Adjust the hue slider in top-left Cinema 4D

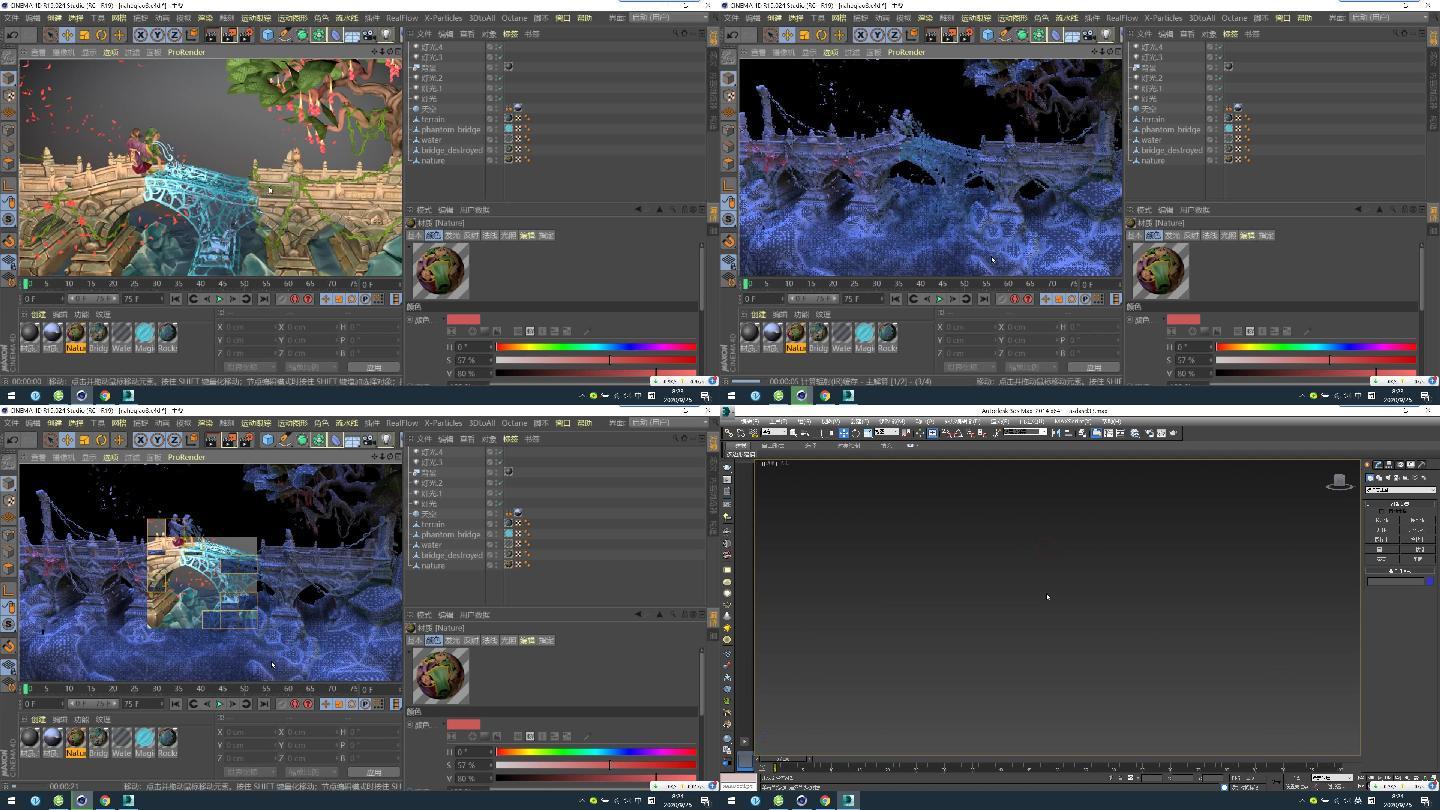pos(596,347)
